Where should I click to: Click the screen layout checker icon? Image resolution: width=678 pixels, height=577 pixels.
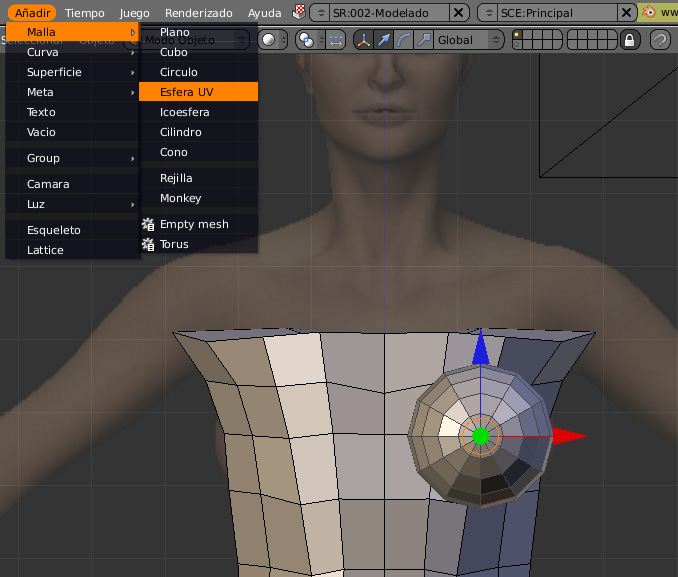pyautogui.click(x=299, y=12)
